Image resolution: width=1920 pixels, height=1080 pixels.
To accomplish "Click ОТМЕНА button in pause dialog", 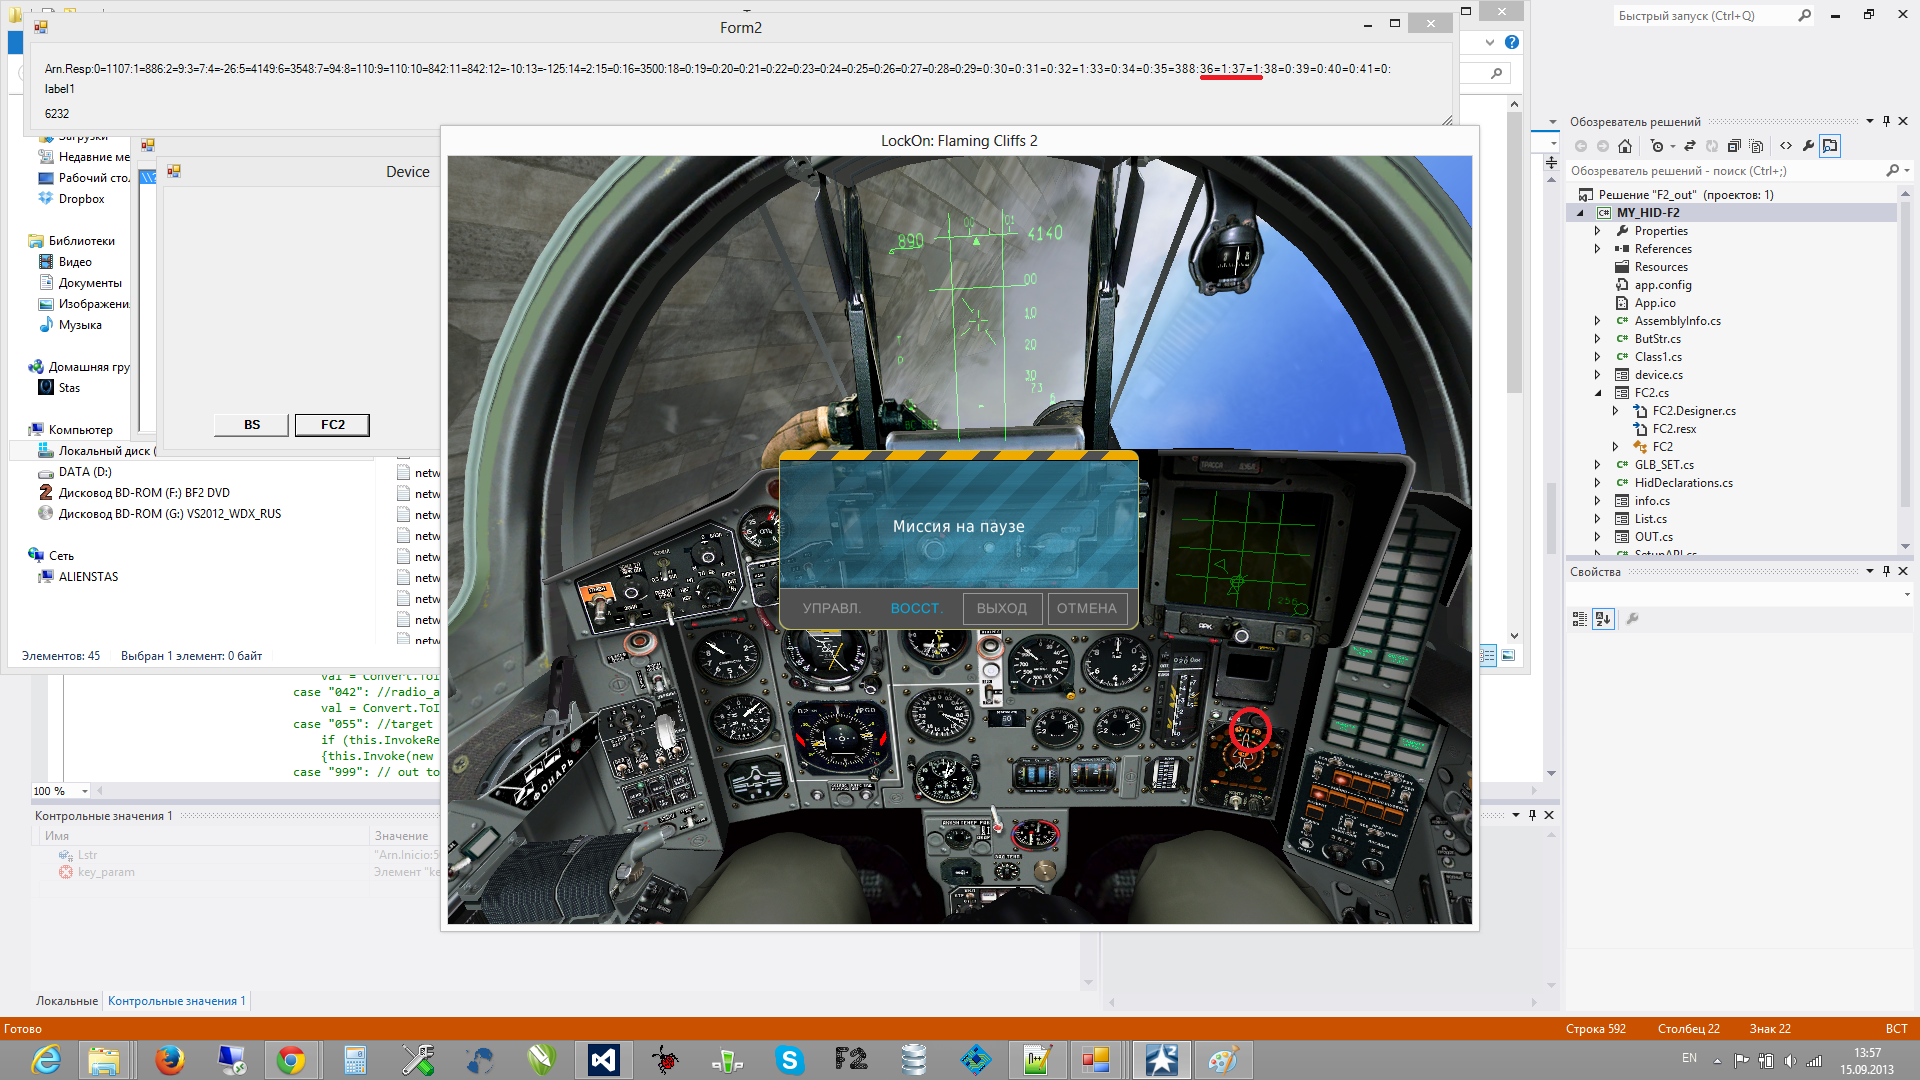I will (1087, 608).
